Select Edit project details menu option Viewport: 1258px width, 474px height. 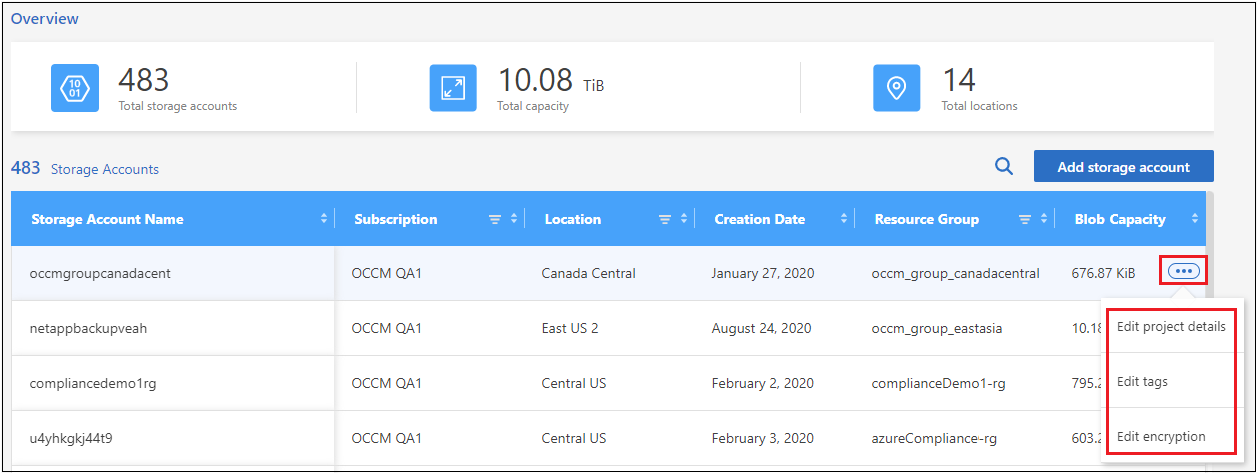point(1170,327)
